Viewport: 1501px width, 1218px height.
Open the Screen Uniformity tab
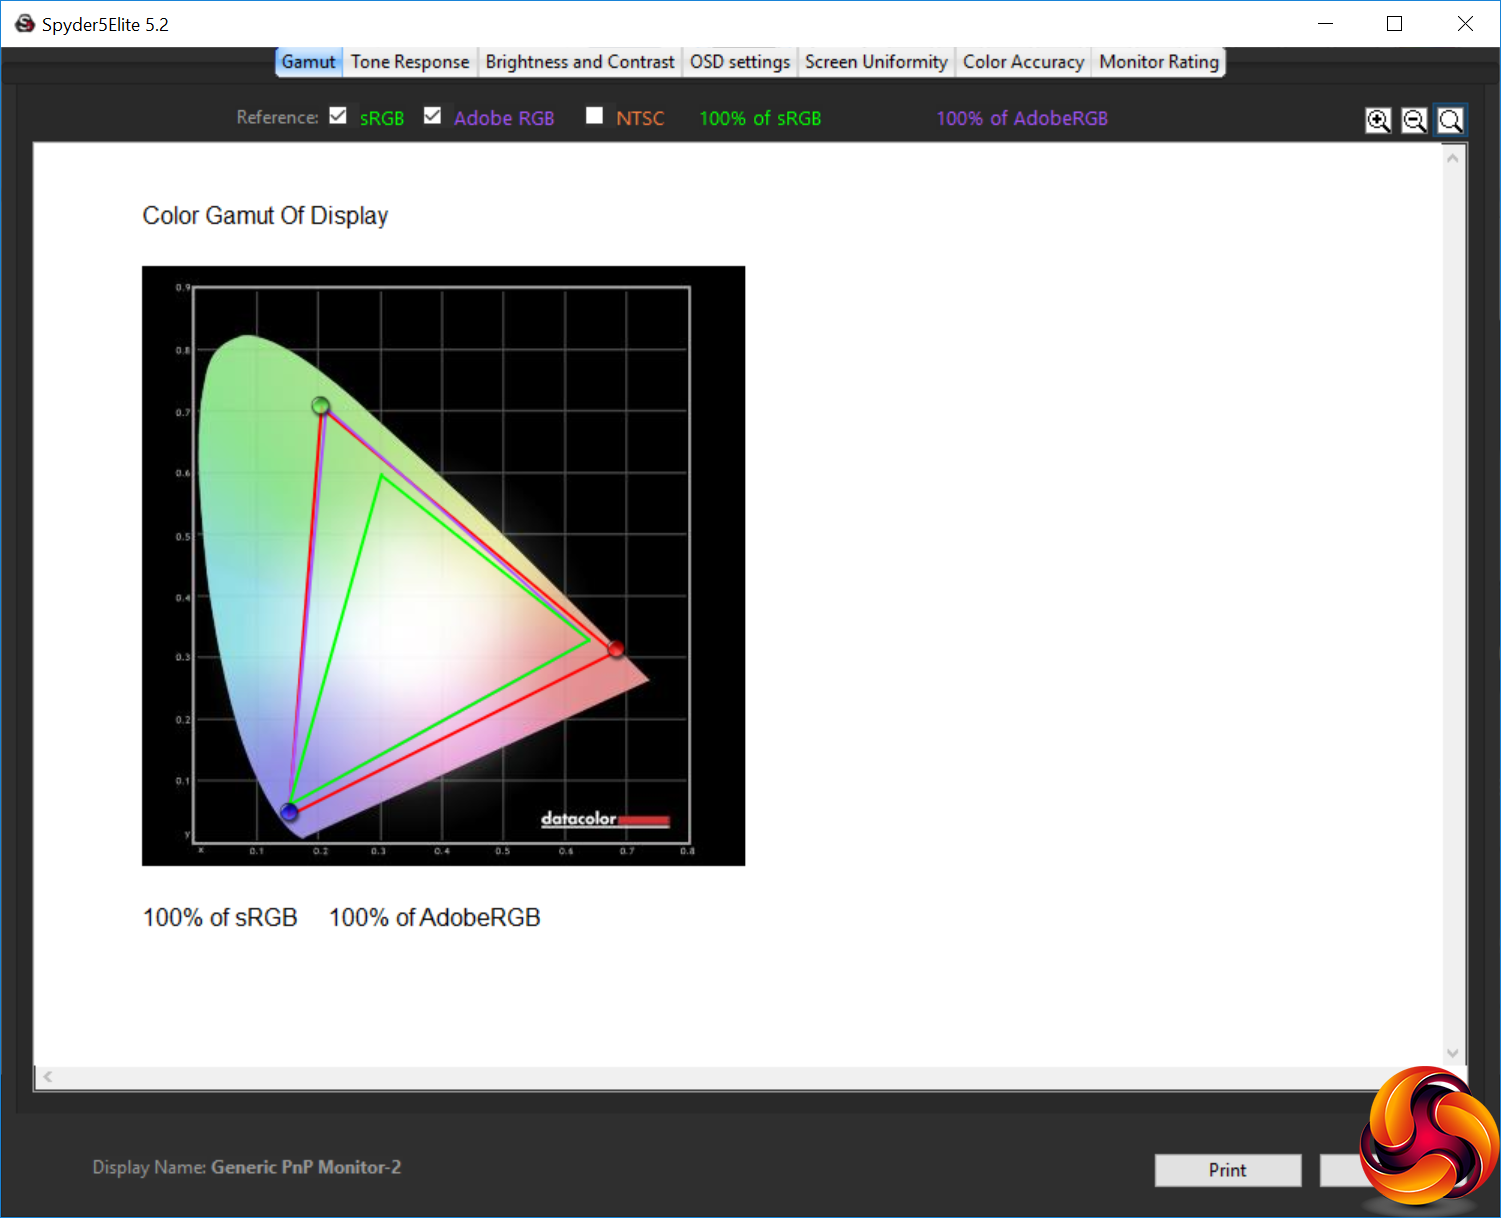click(x=875, y=62)
